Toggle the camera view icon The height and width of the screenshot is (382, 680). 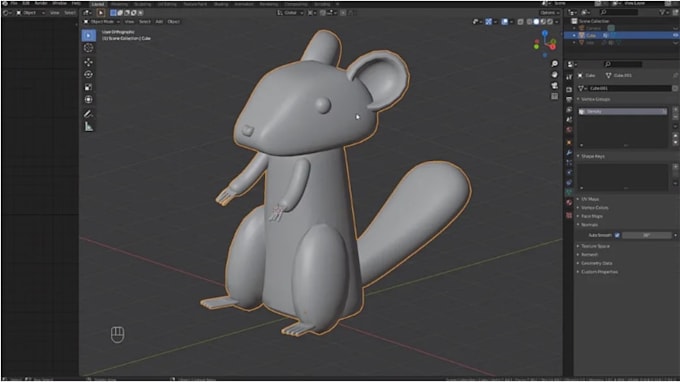554,85
